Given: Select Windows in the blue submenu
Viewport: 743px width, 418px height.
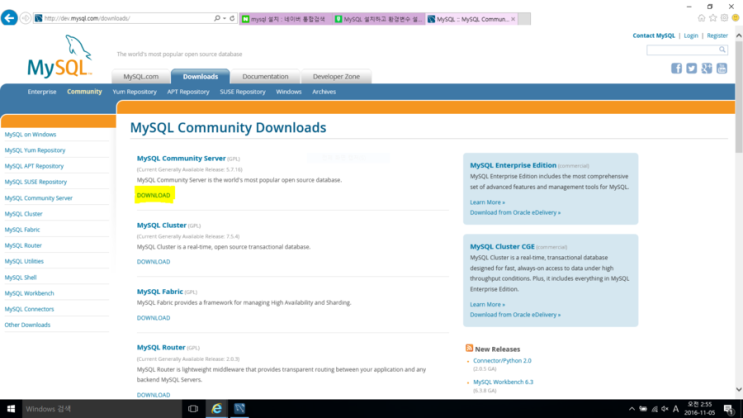Looking at the screenshot, I should click(x=289, y=91).
